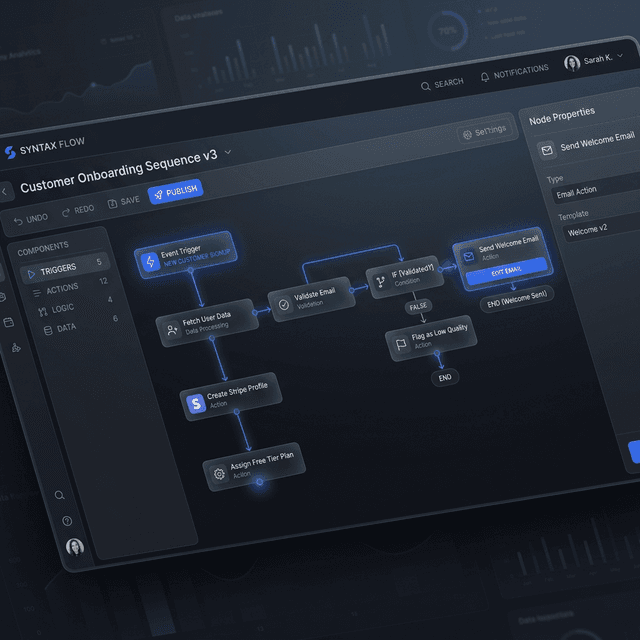Go back using the left chevron button
Image resolution: width=640 pixels, height=640 pixels.
(5, 192)
